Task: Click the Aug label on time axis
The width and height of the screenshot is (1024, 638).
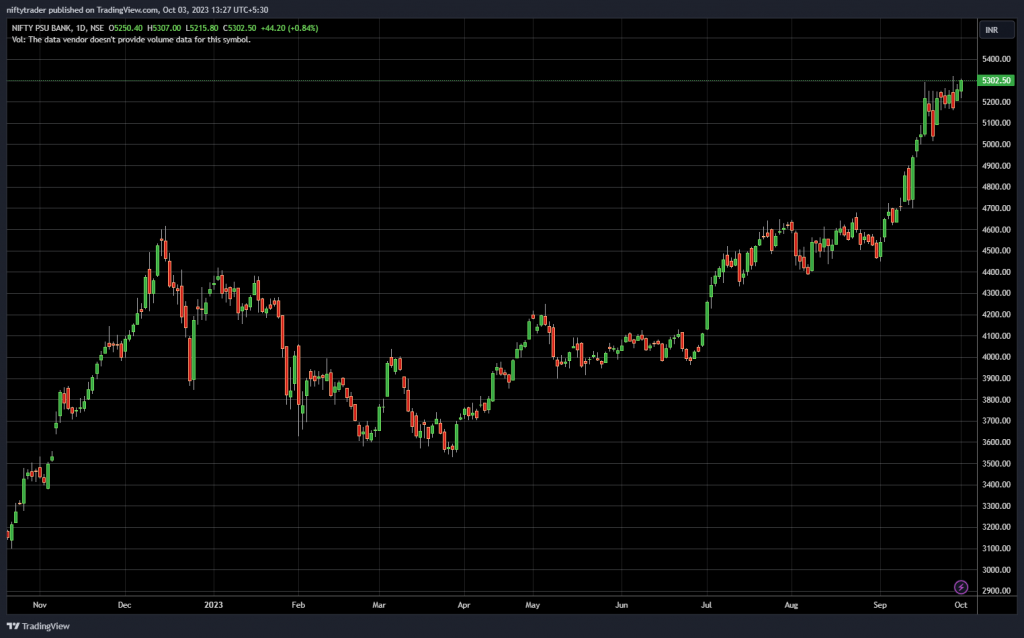Action: [791, 605]
